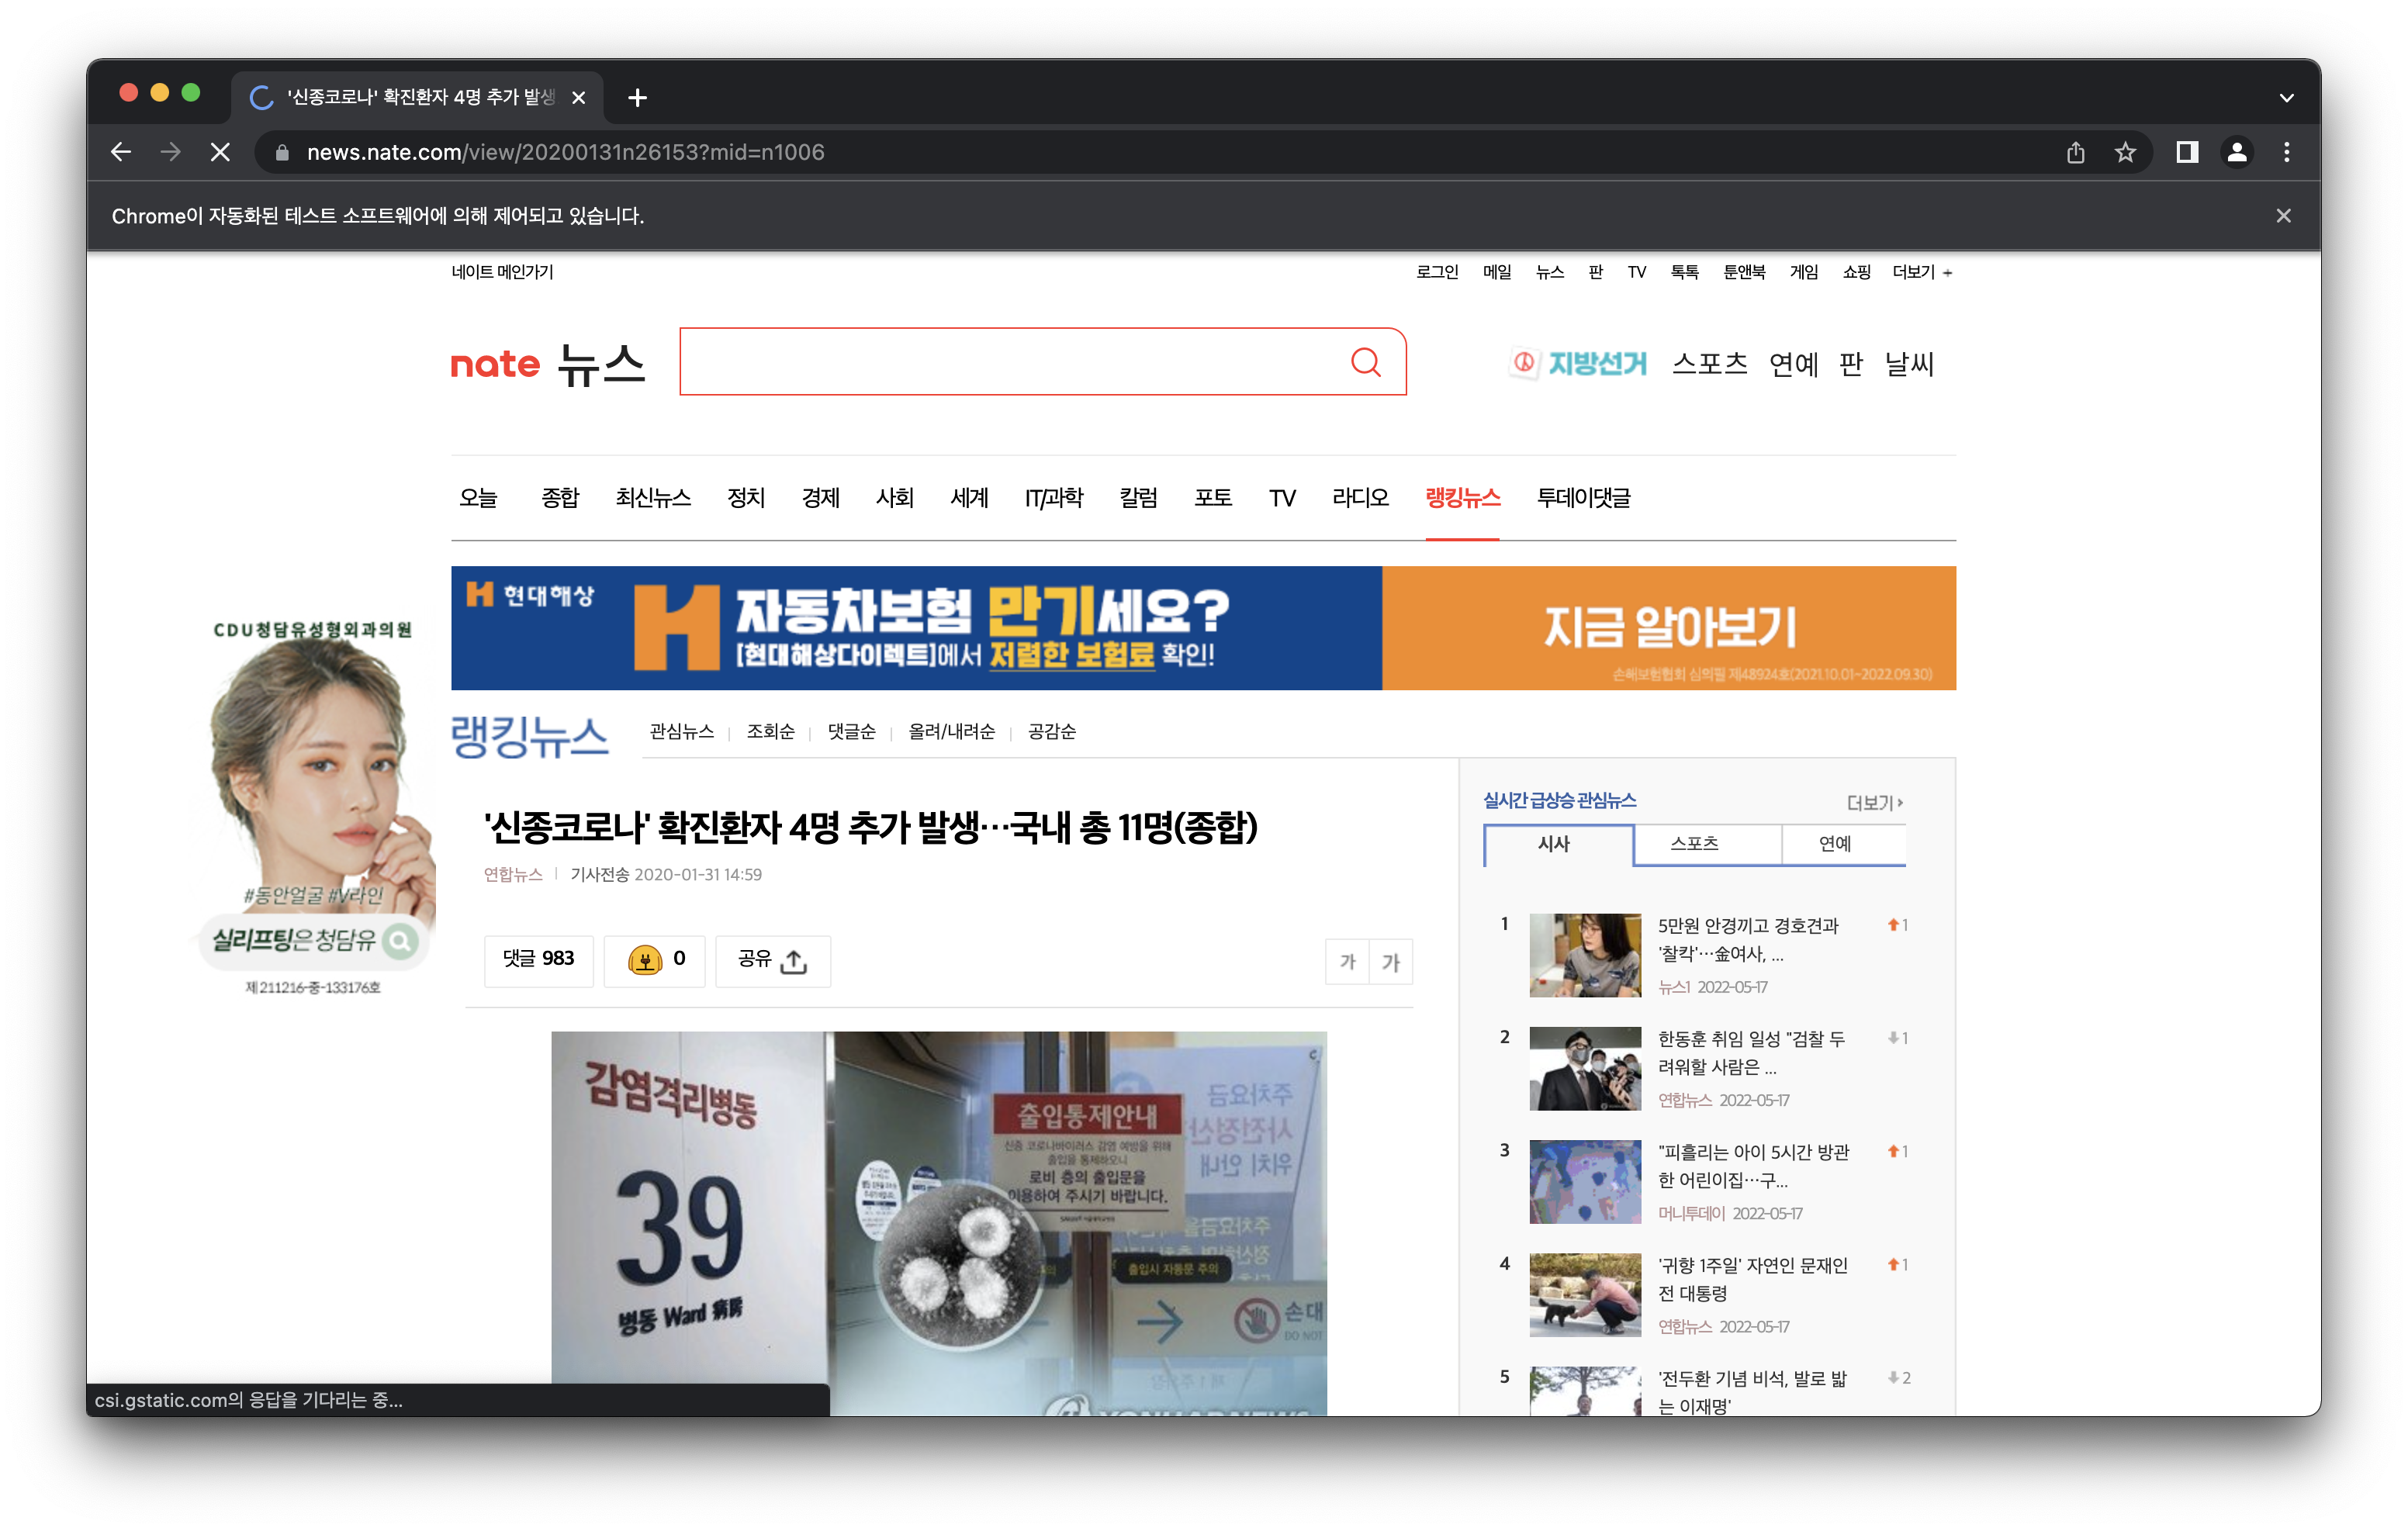Viewport: 2408px width, 1531px height.
Task: Open 관심뉴스 ranking filter
Action: click(681, 732)
